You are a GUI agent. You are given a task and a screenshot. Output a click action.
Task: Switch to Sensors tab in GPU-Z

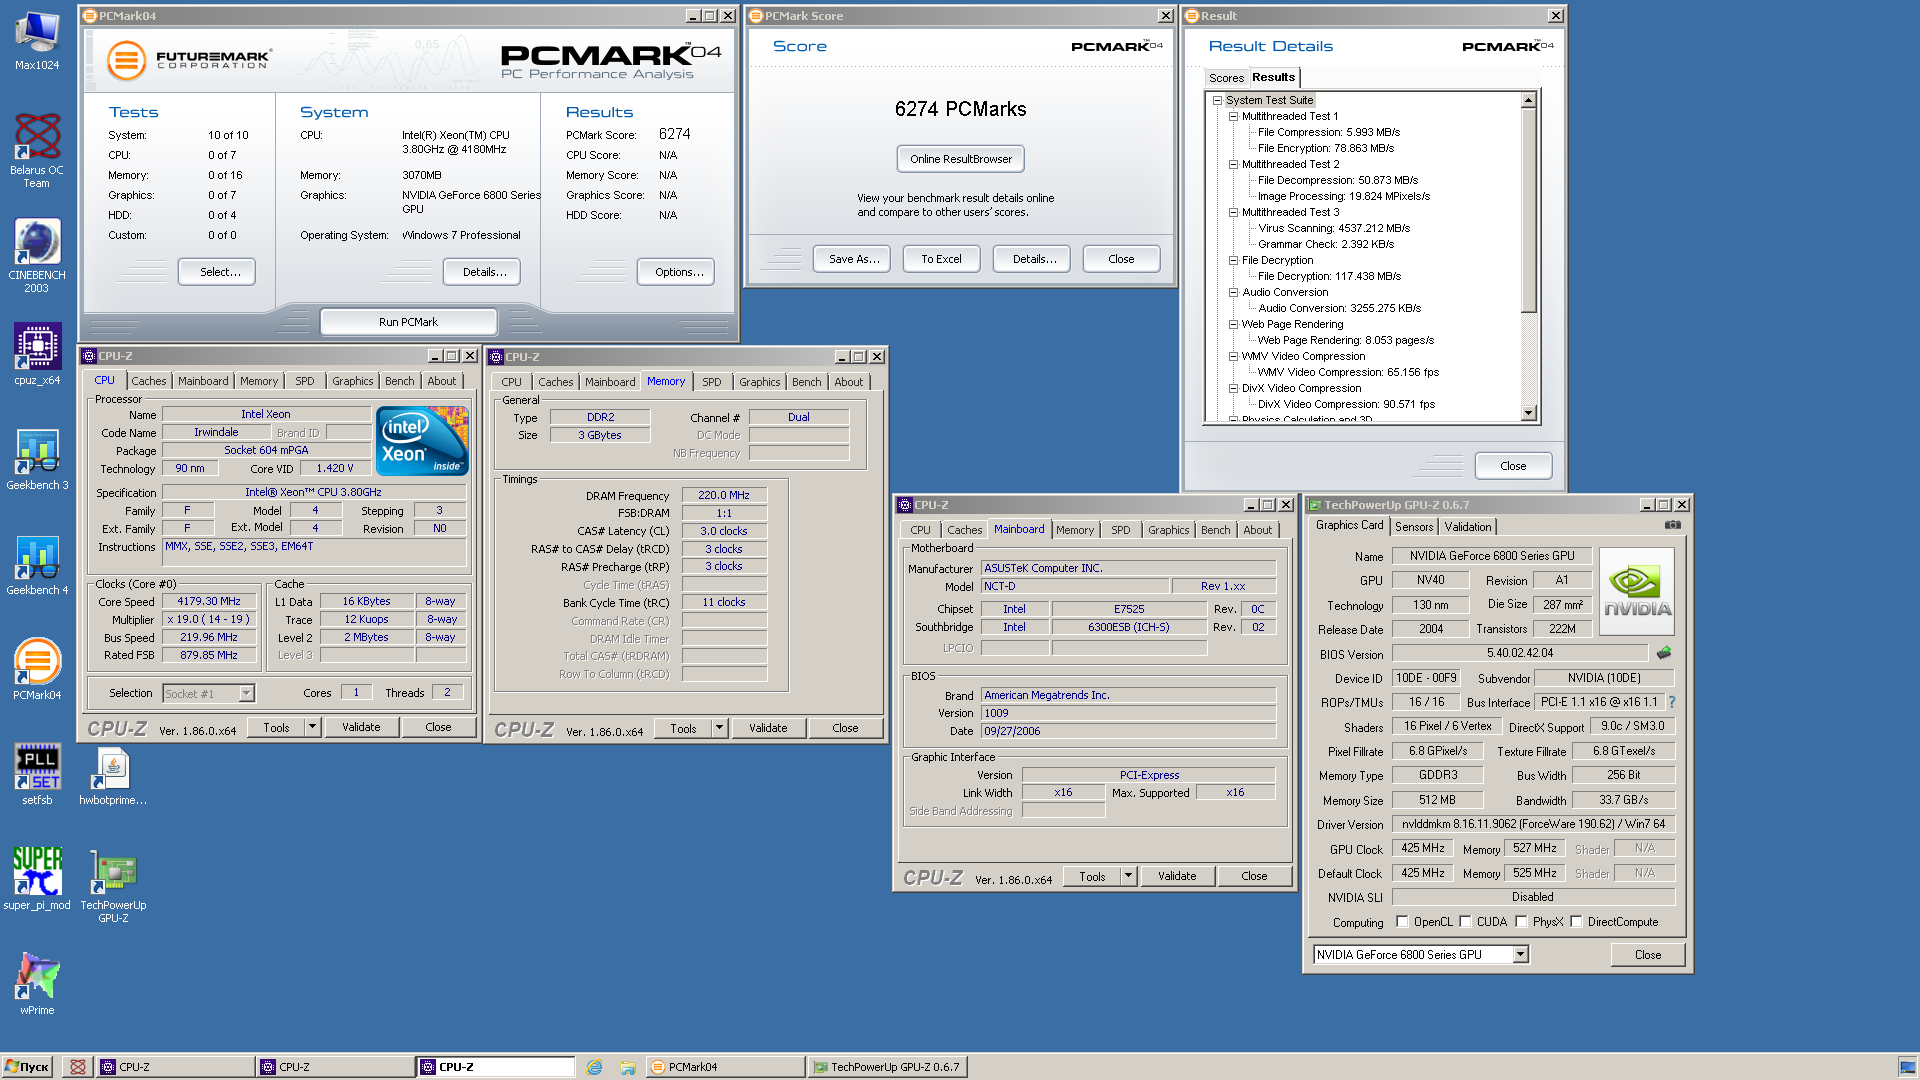(x=1414, y=527)
